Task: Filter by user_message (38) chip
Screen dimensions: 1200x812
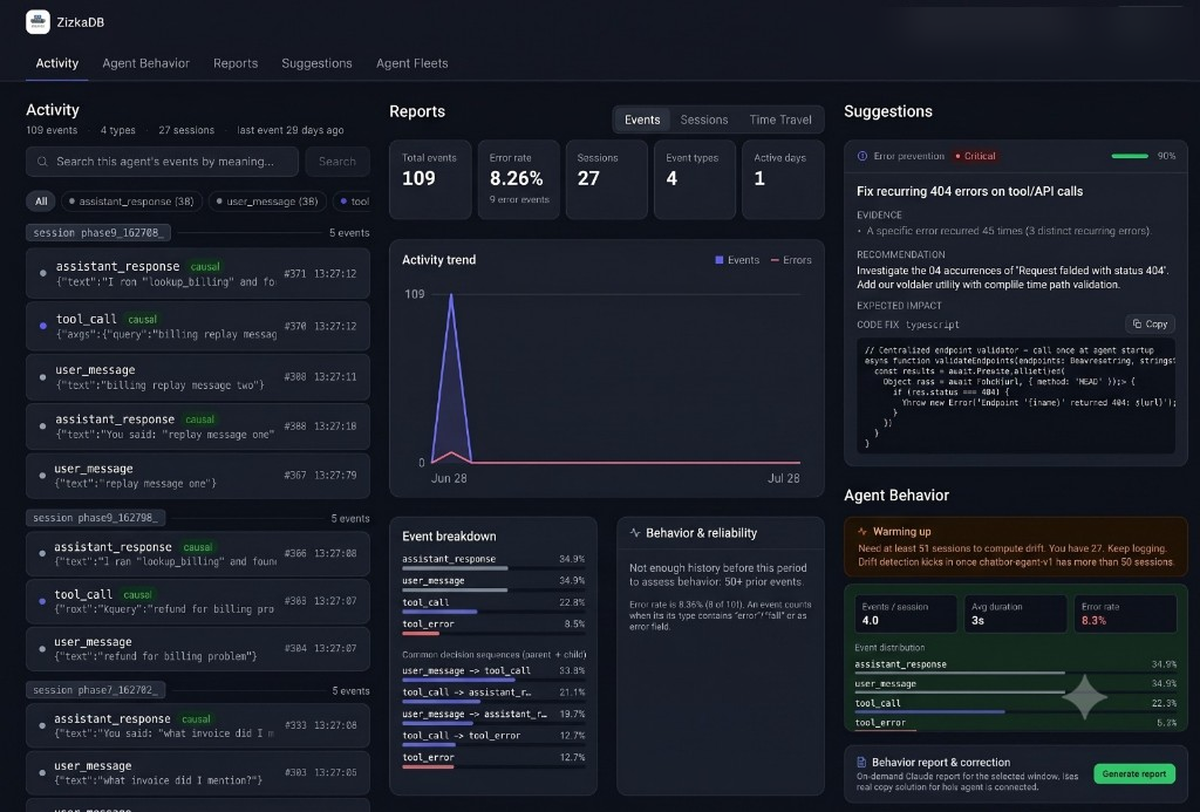Action: click(x=267, y=201)
